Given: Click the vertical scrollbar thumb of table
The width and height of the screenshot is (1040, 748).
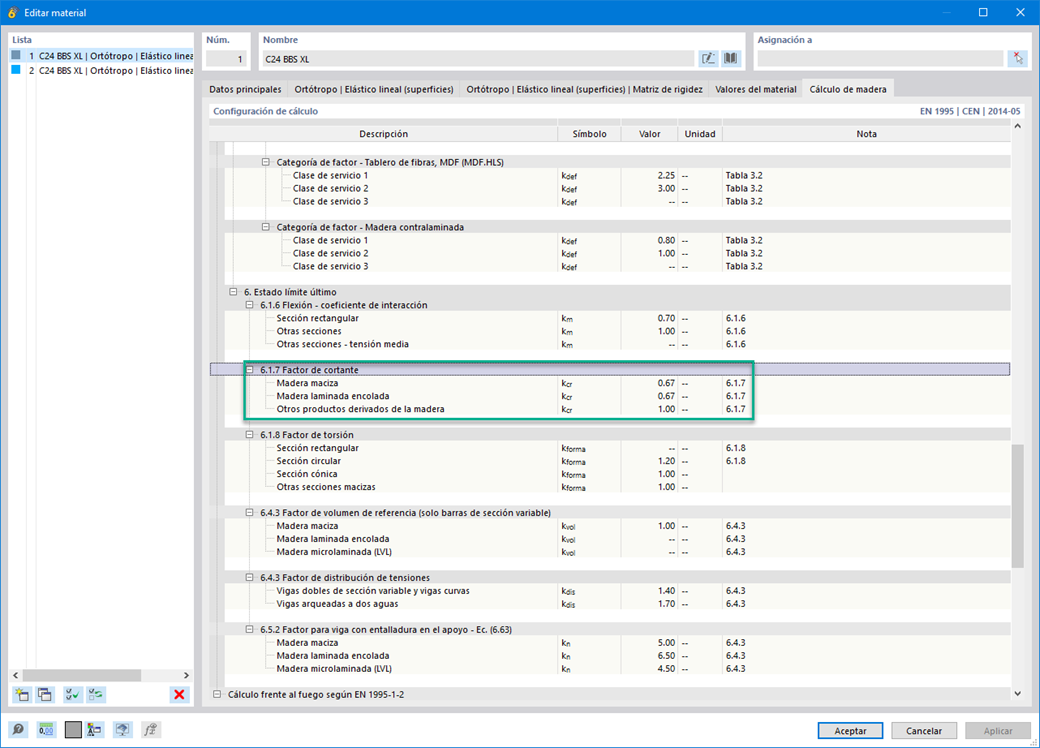Looking at the screenshot, I should click(1017, 506).
